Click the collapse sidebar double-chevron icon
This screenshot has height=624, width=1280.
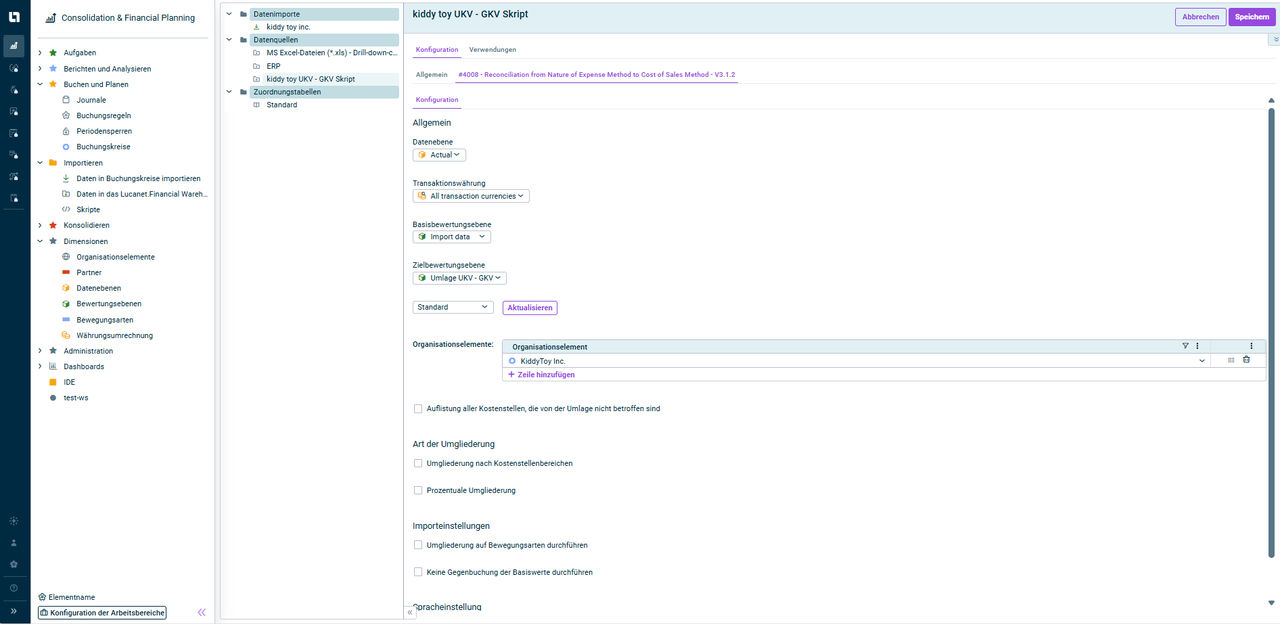(201, 612)
